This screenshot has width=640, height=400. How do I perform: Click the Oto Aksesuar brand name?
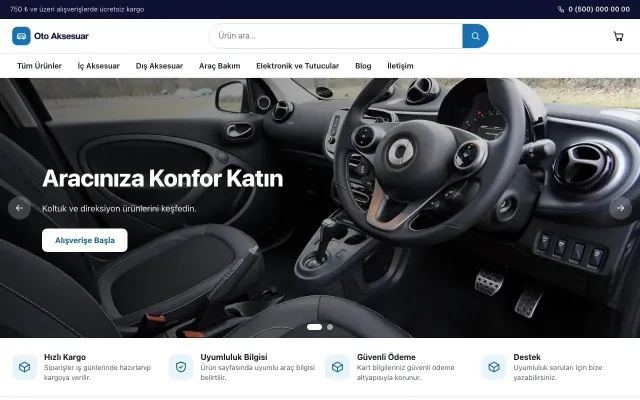tap(61, 36)
